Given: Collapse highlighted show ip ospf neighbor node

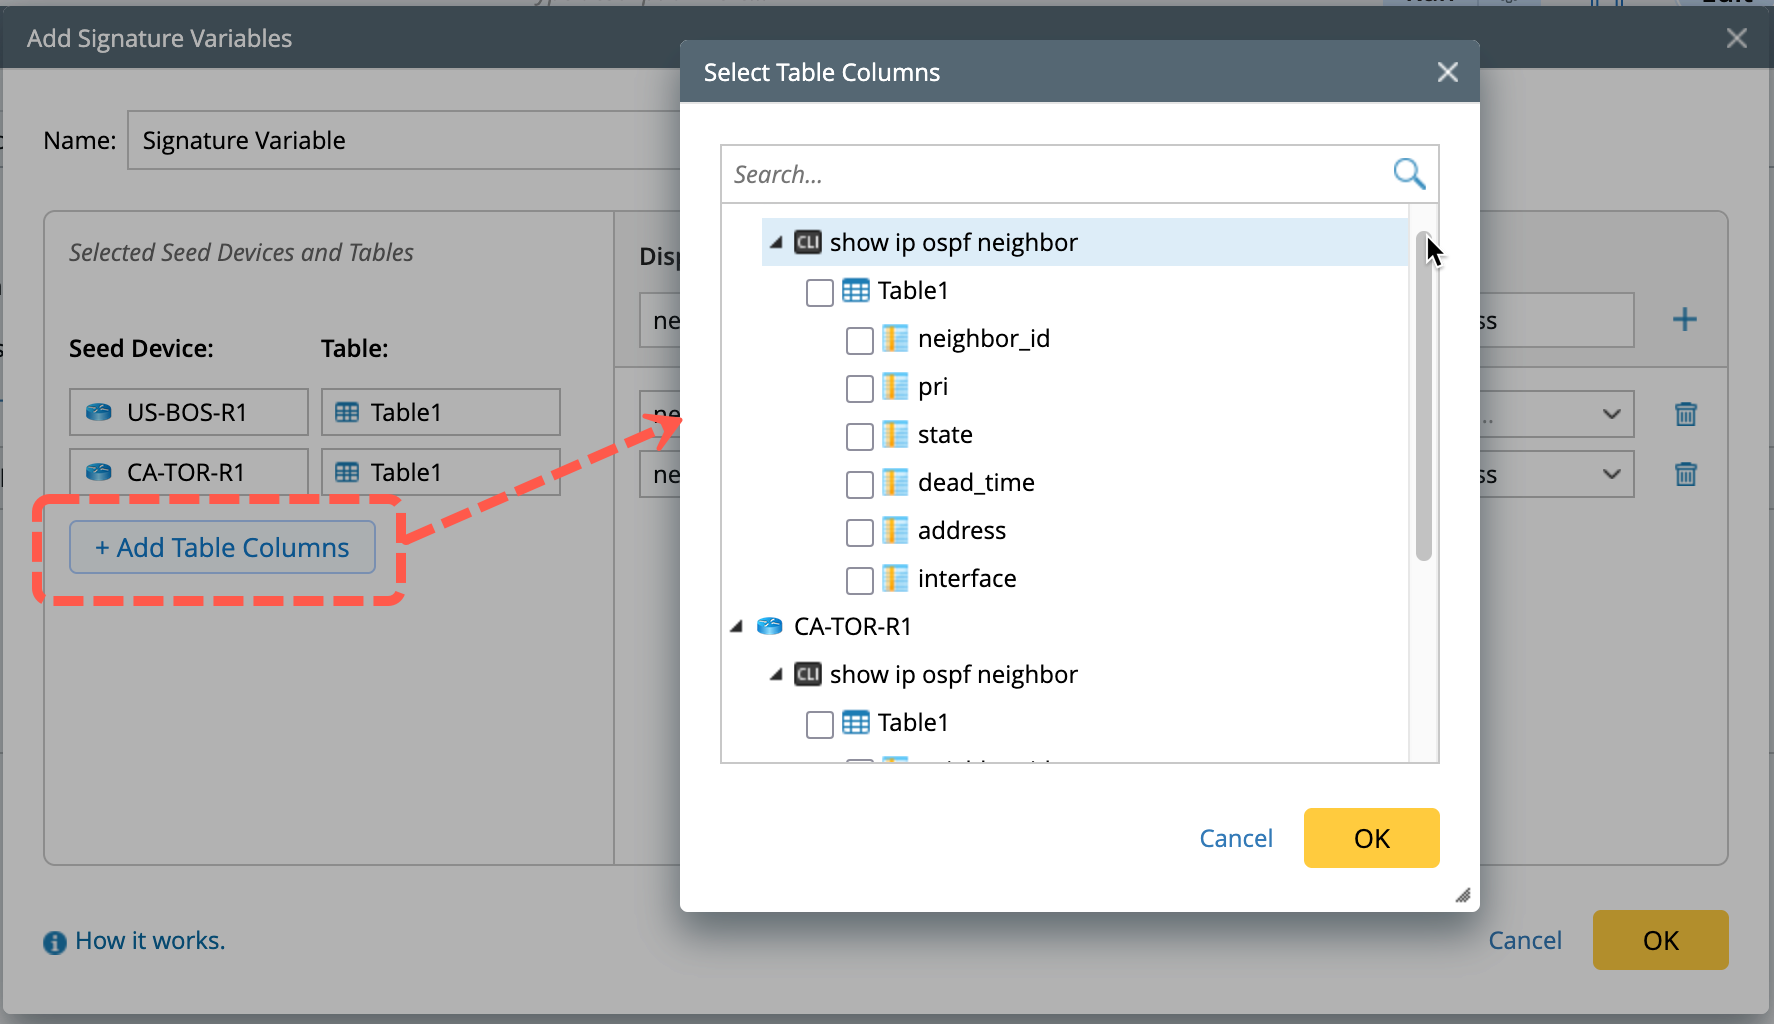Looking at the screenshot, I should point(776,243).
